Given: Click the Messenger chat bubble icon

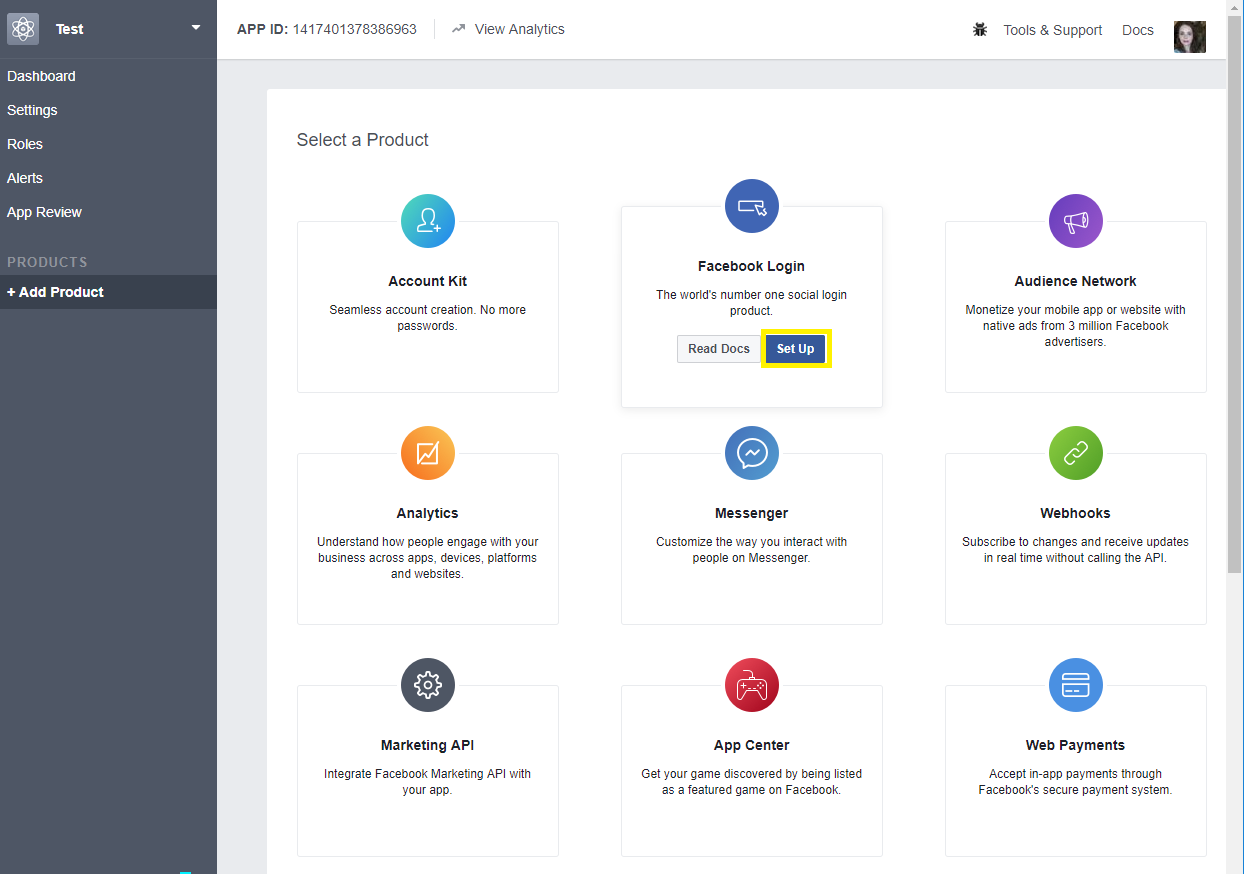Looking at the screenshot, I should point(752,453).
